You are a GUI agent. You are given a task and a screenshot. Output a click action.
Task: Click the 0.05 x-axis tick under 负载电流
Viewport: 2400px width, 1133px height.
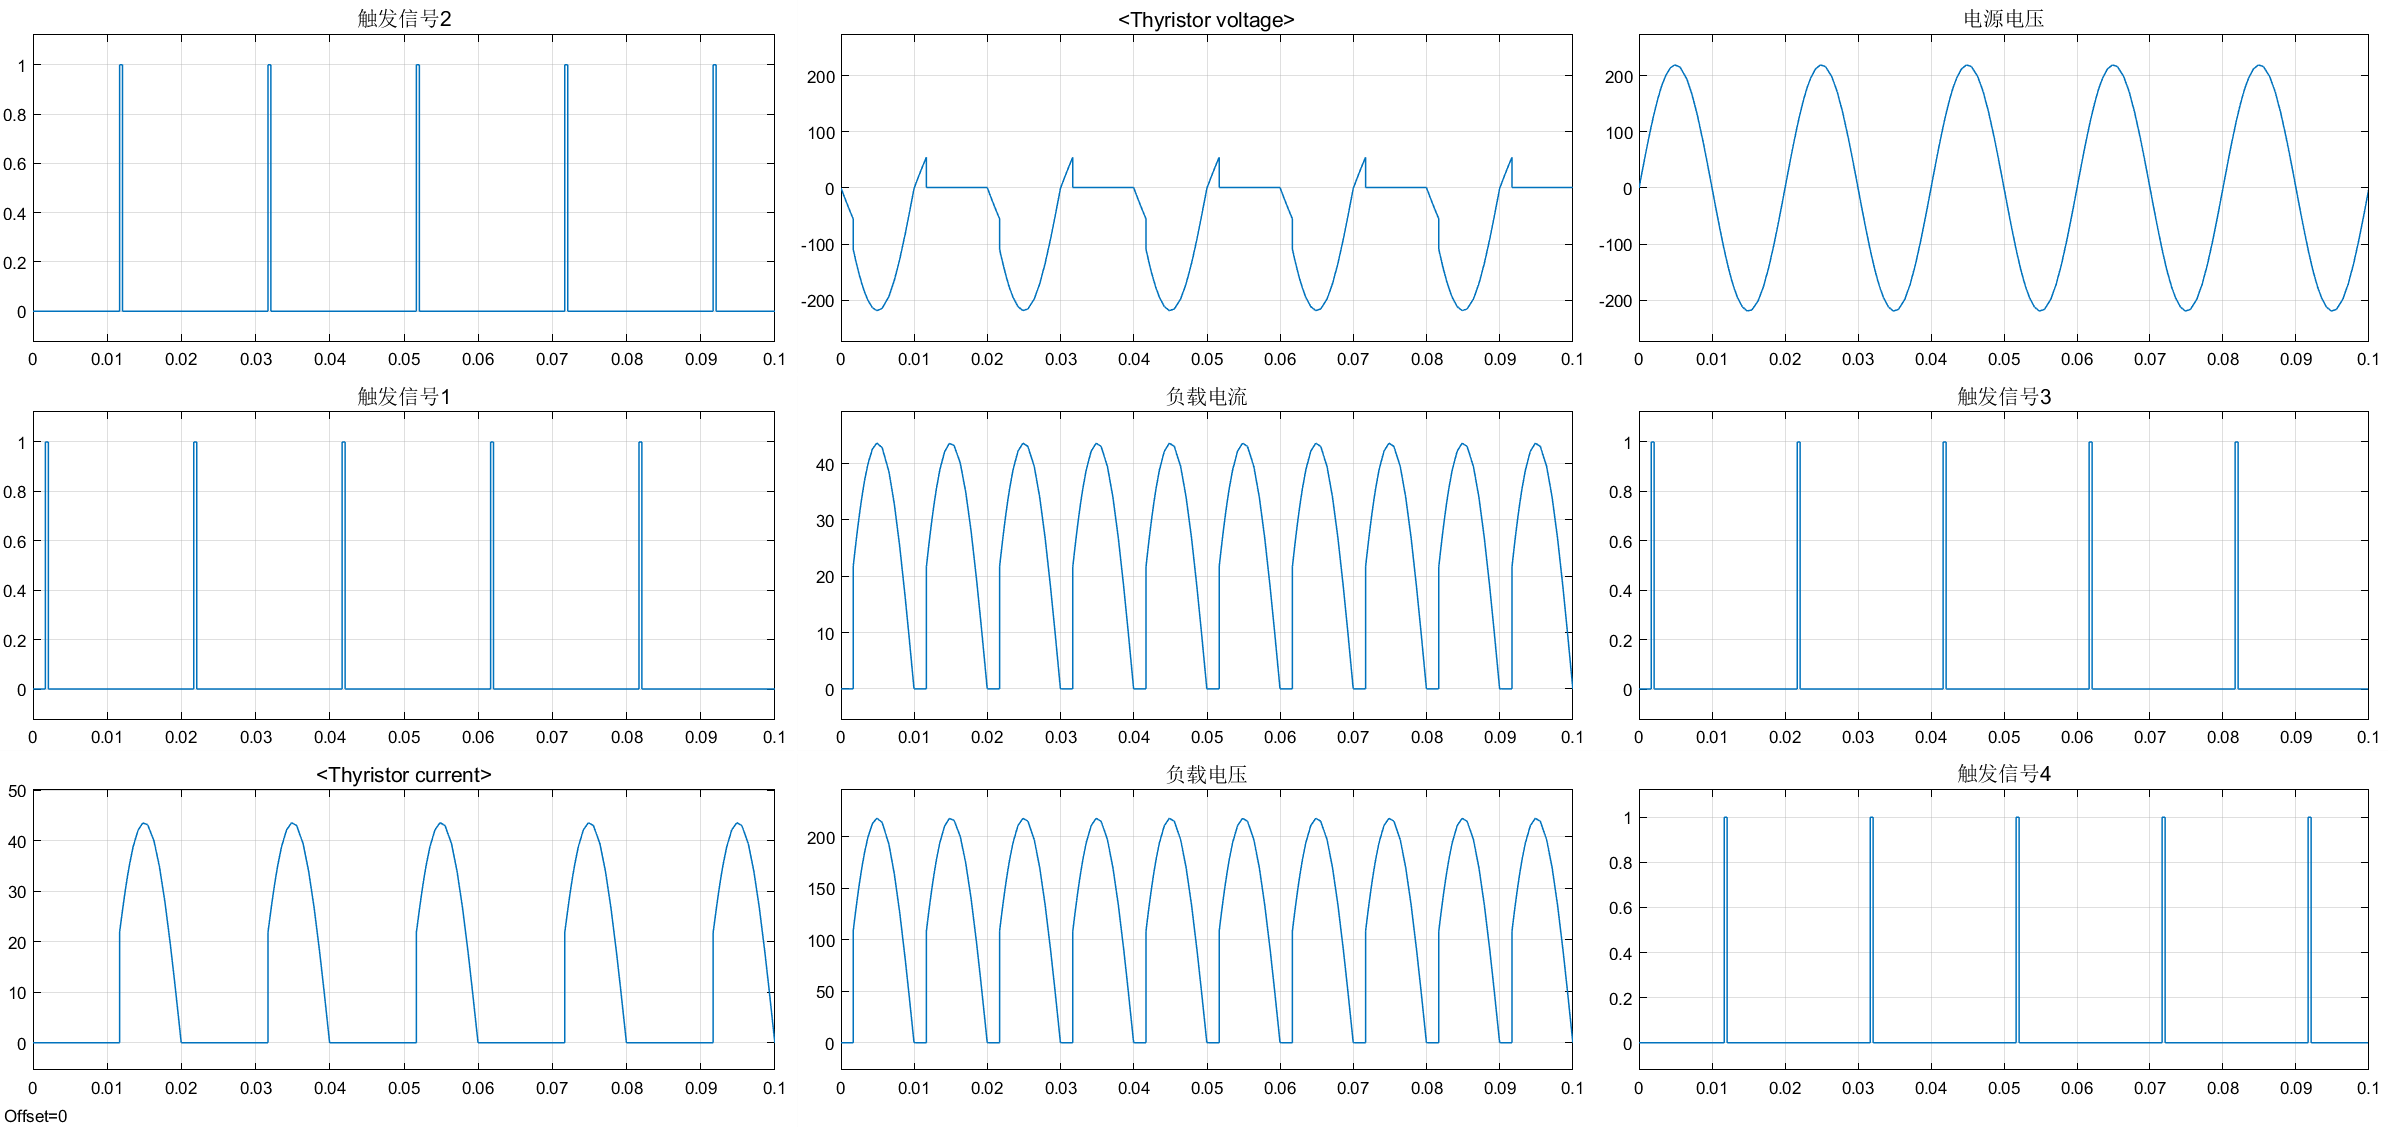click(x=1206, y=737)
